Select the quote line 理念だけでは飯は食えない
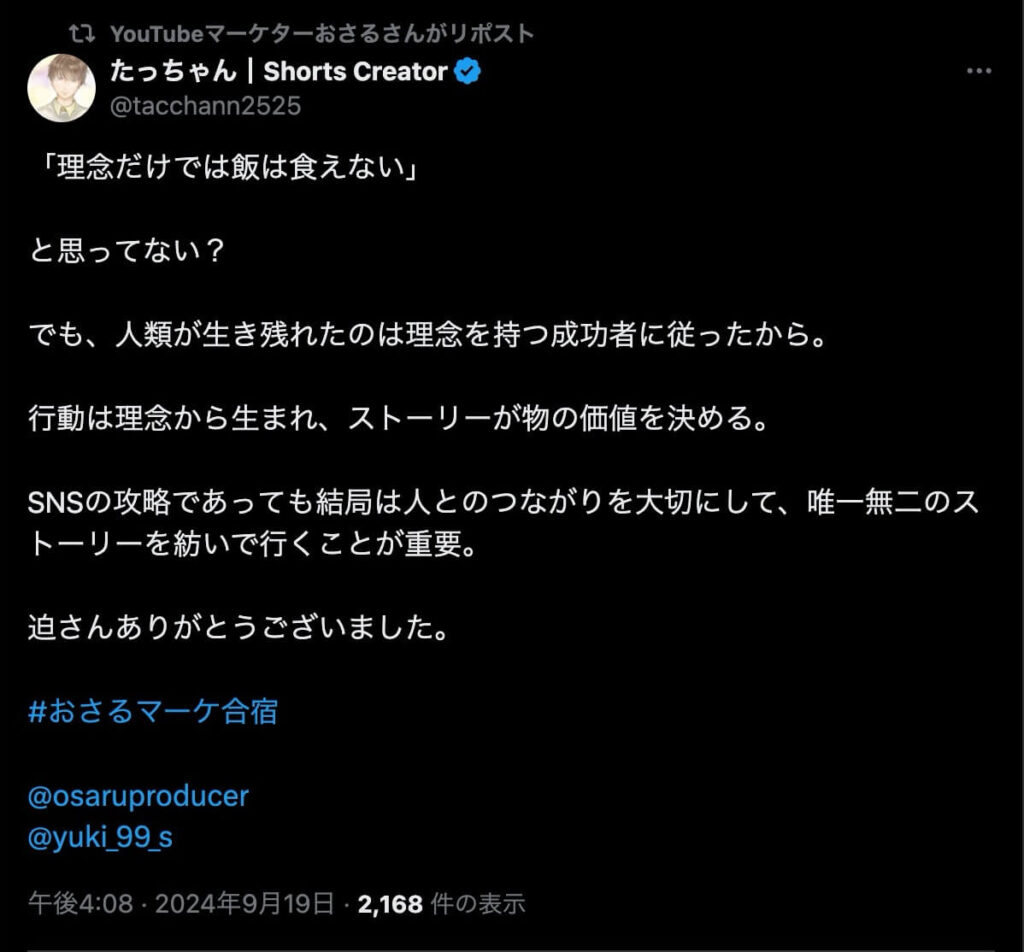Image resolution: width=1024 pixels, height=952 pixels. point(230,168)
